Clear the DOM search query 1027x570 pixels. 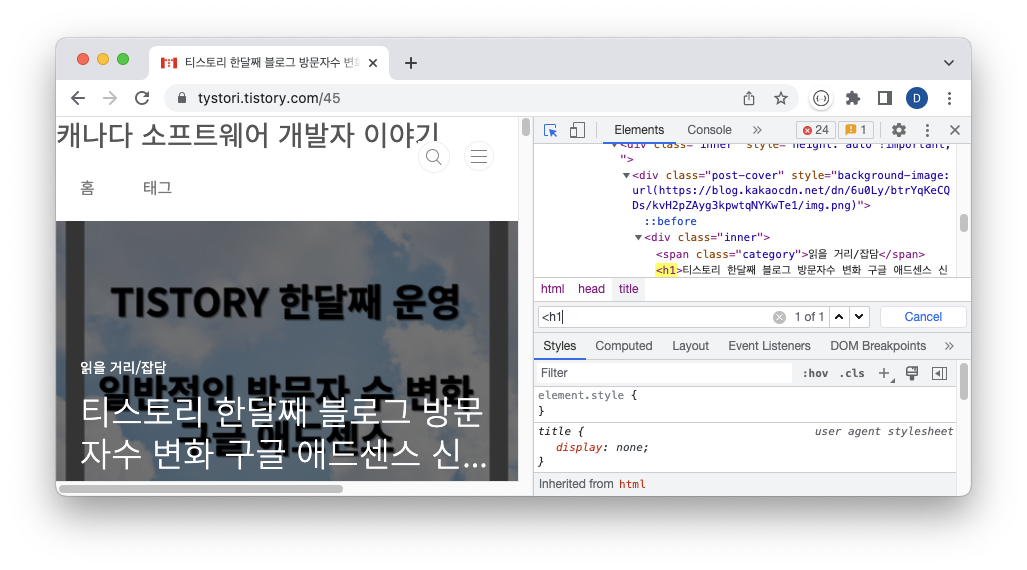(x=779, y=317)
